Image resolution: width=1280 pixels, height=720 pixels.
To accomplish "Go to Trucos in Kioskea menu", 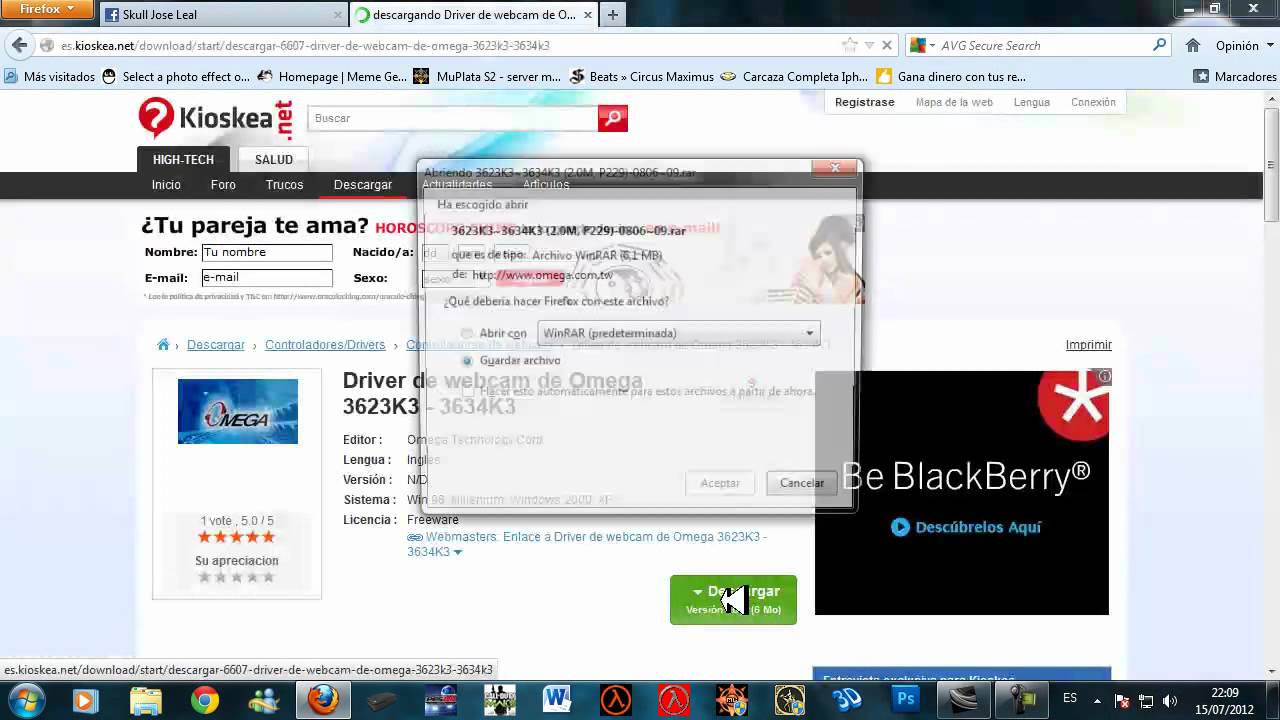I will [x=284, y=185].
